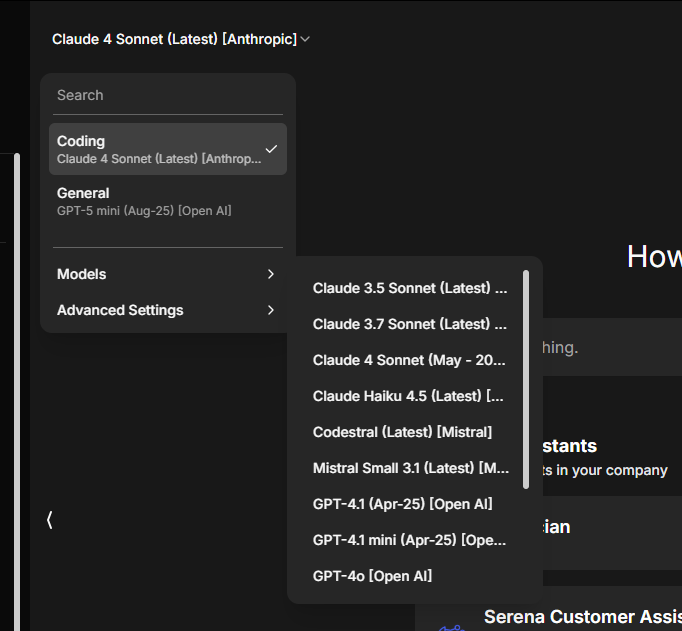Choose Claude 3.7 Sonnet (Latest) model
This screenshot has width=682, height=631.
coord(409,324)
